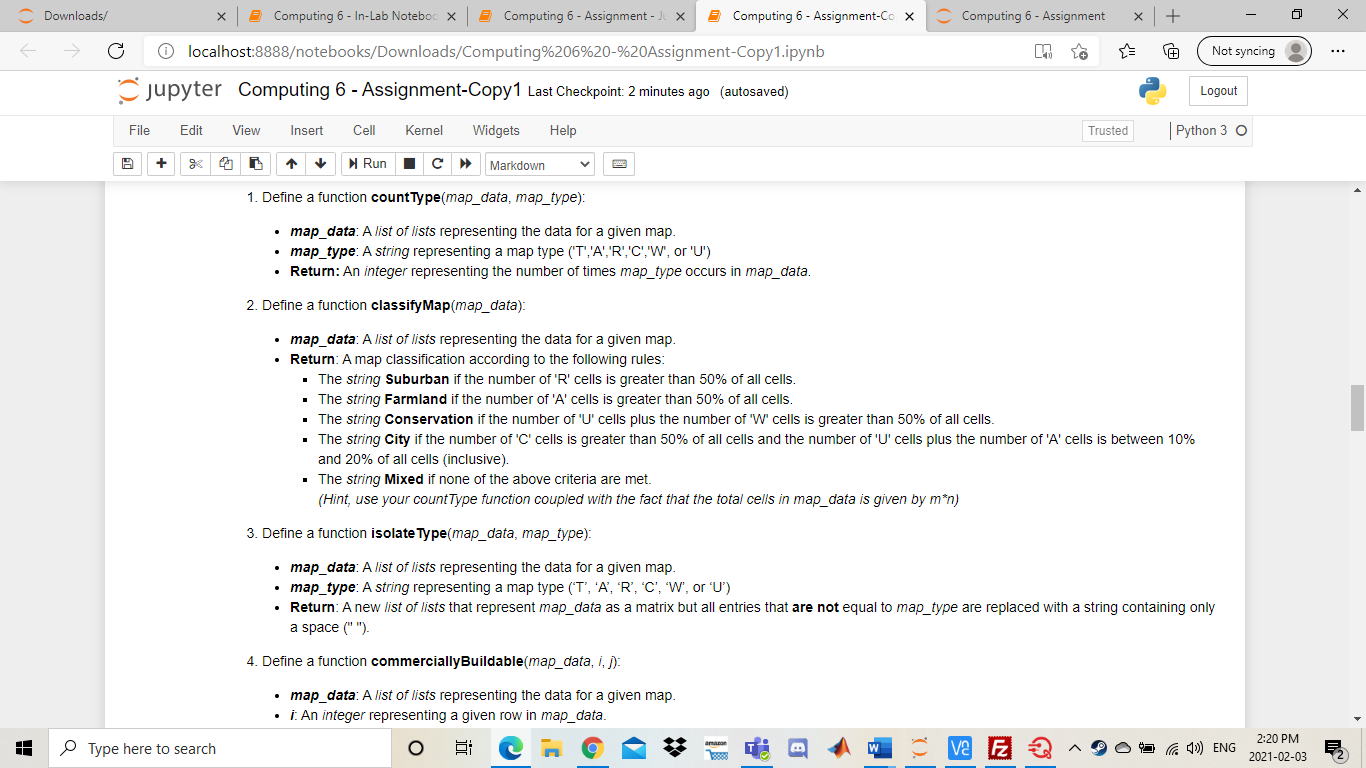
Task: Run the selected cell
Action: (x=367, y=163)
